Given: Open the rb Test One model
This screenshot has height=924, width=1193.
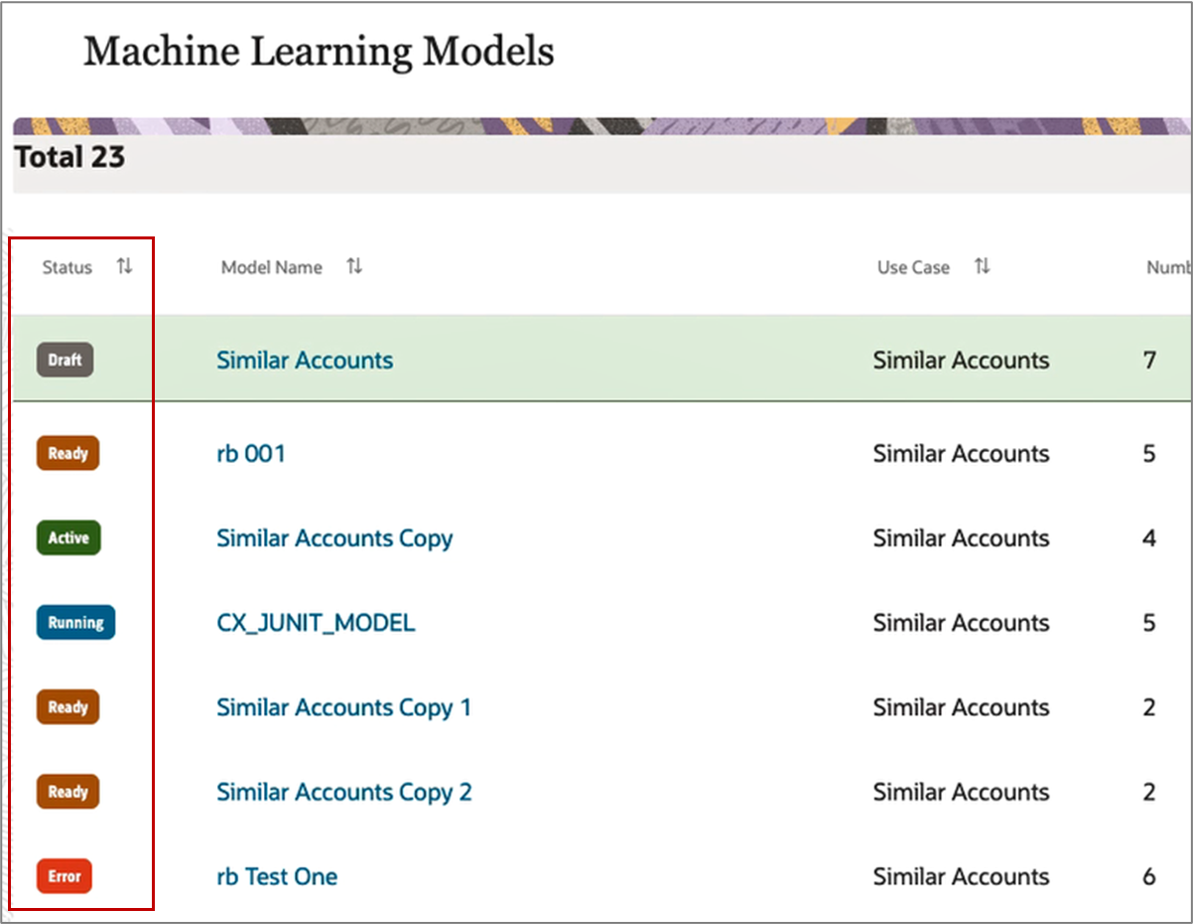Looking at the screenshot, I should click(277, 877).
